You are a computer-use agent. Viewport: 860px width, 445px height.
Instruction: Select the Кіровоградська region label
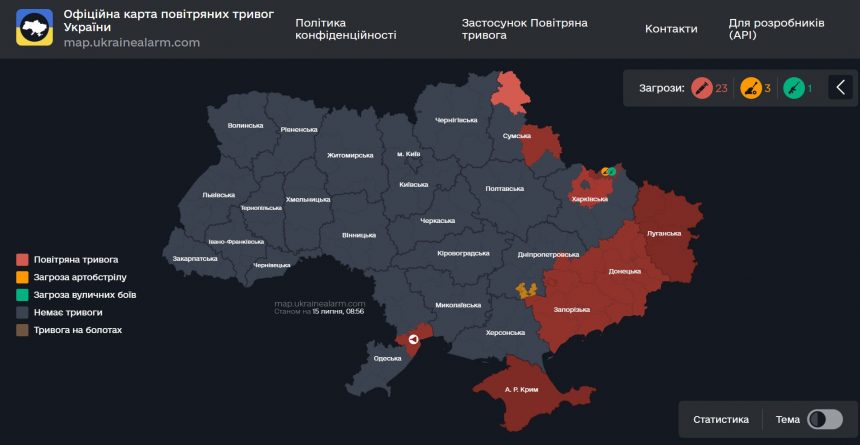pos(463,254)
